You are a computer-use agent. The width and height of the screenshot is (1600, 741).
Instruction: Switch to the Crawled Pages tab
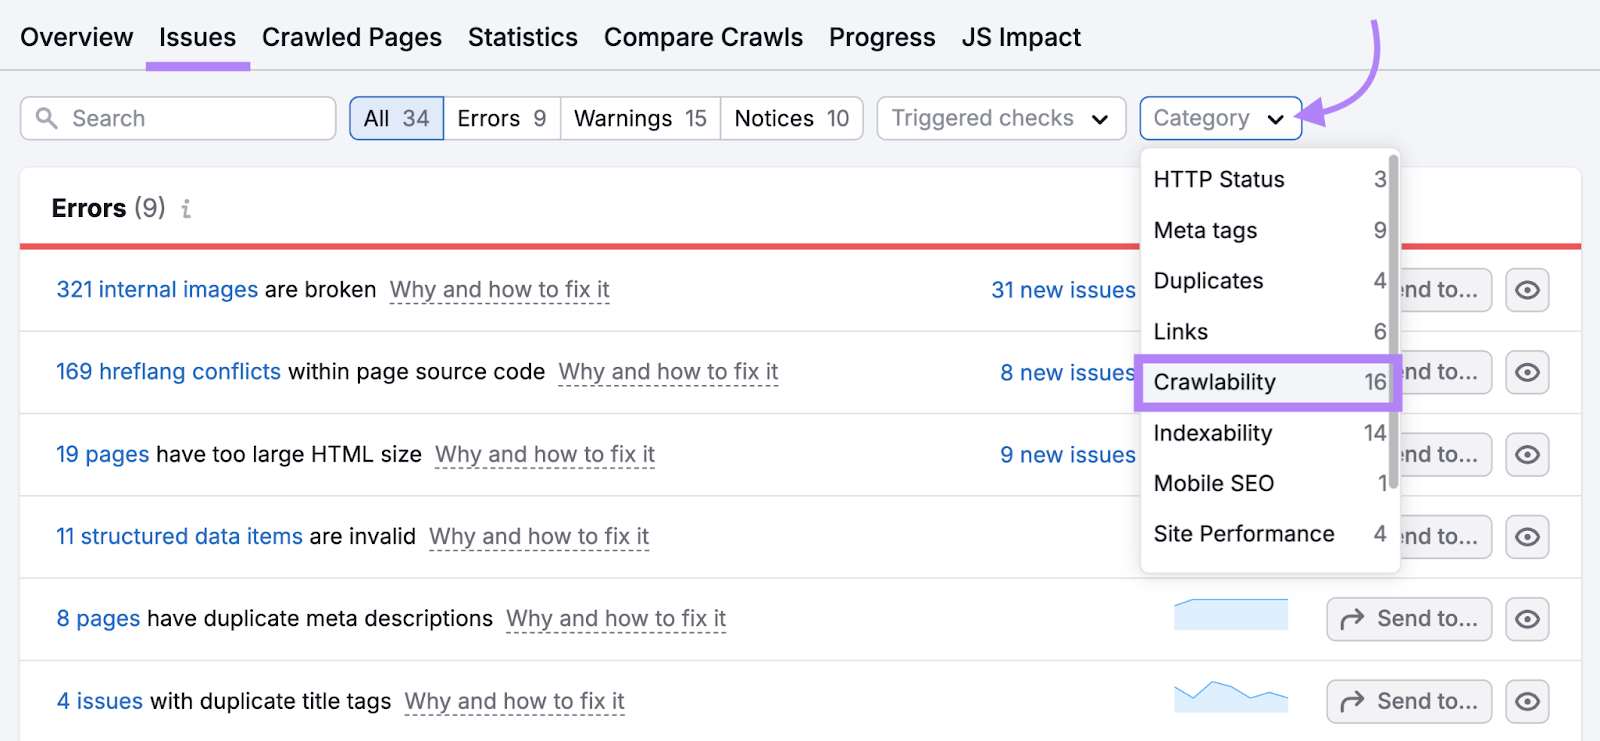pyautogui.click(x=352, y=37)
